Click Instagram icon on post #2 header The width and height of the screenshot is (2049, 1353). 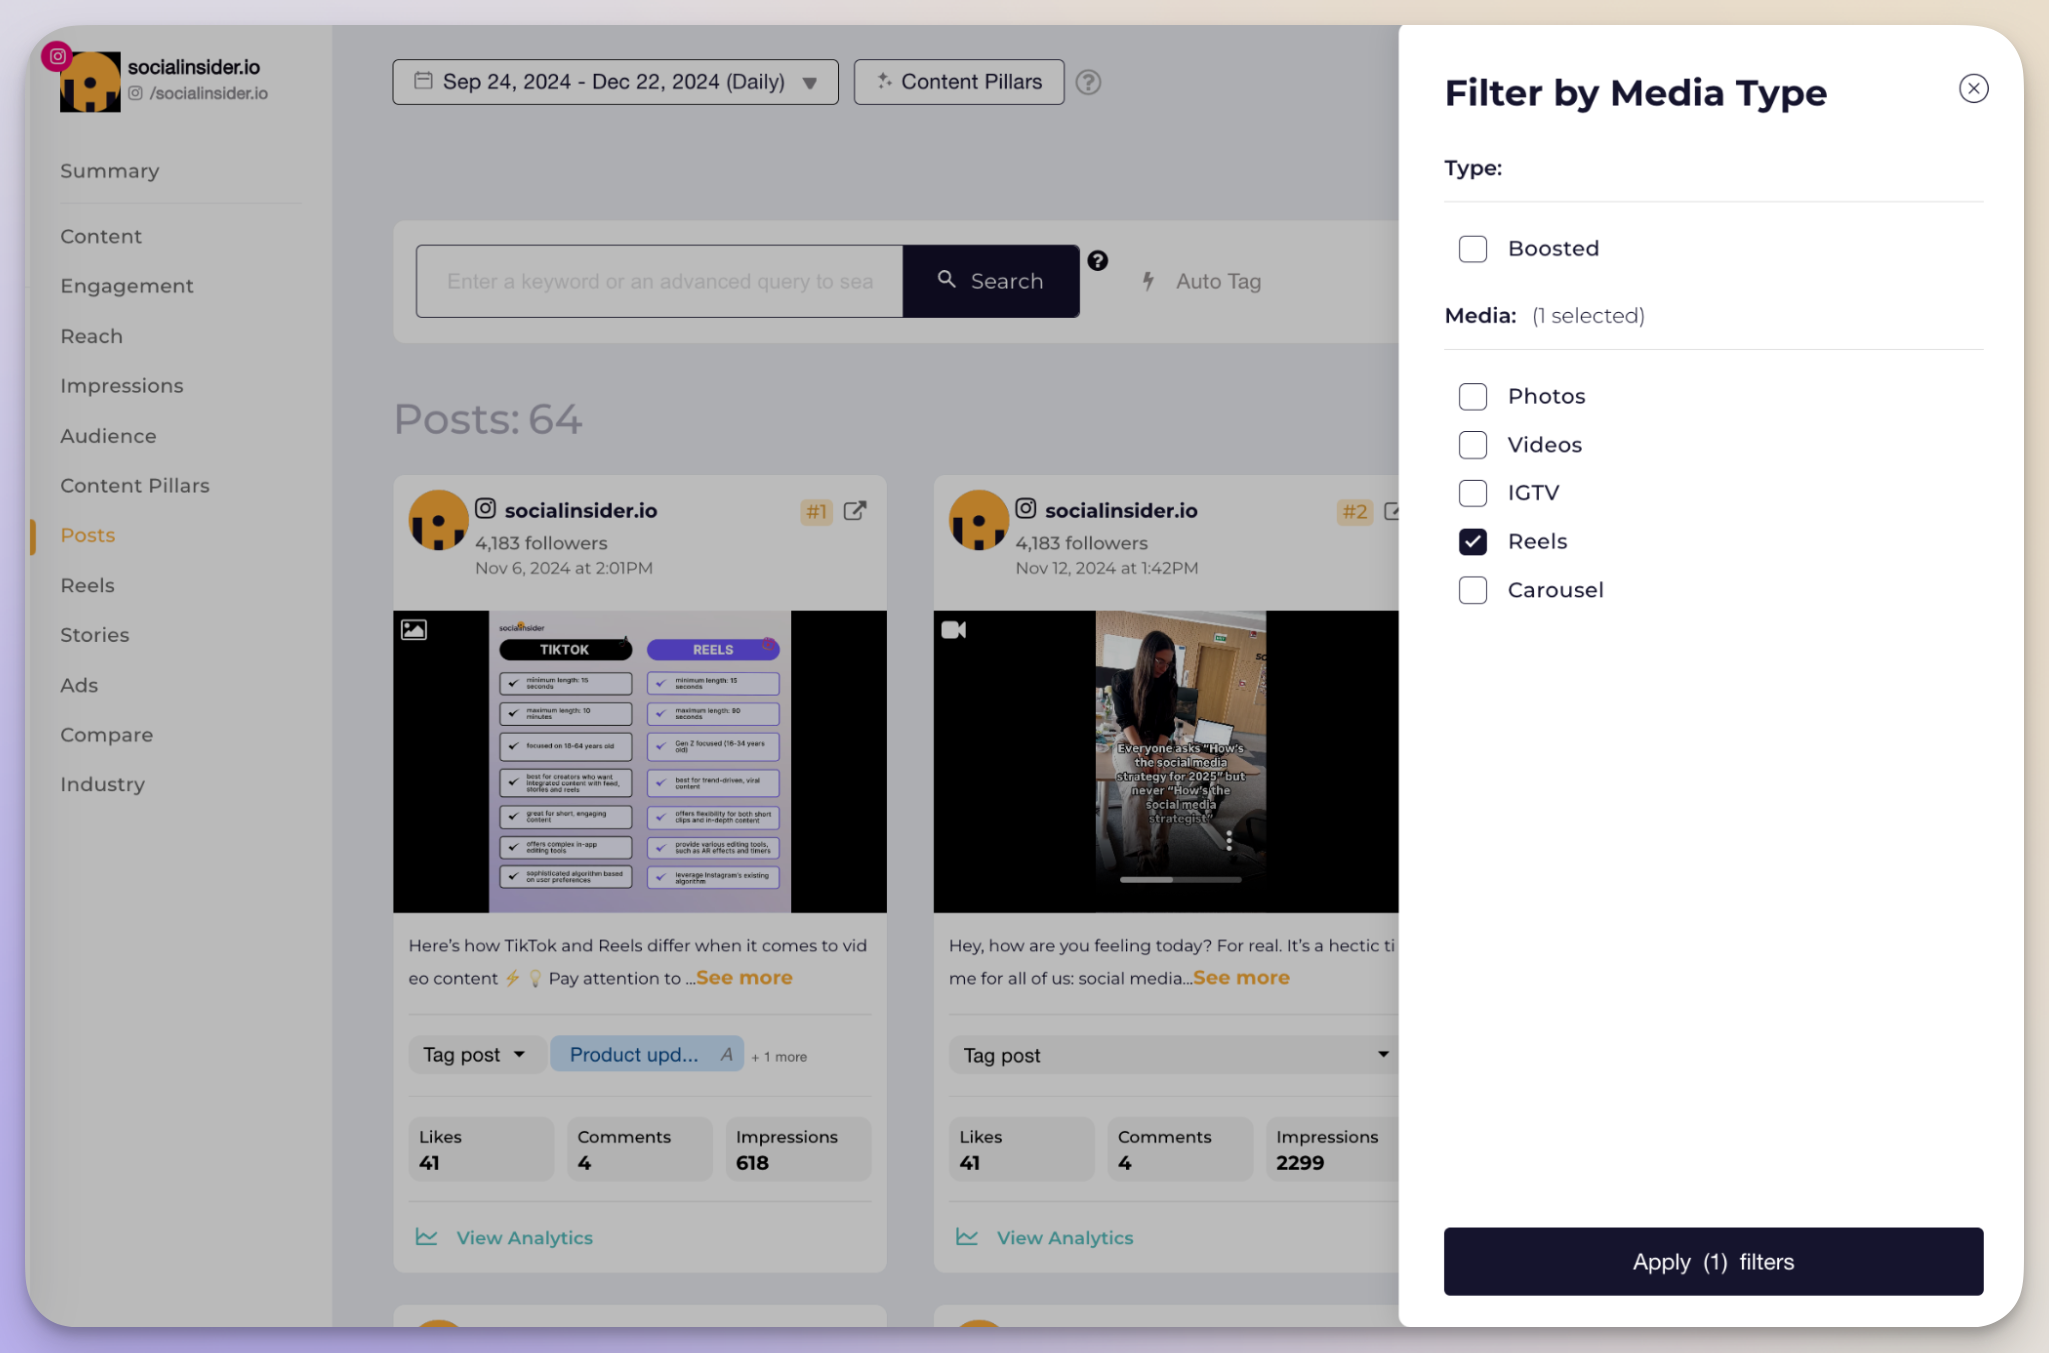(x=1025, y=509)
